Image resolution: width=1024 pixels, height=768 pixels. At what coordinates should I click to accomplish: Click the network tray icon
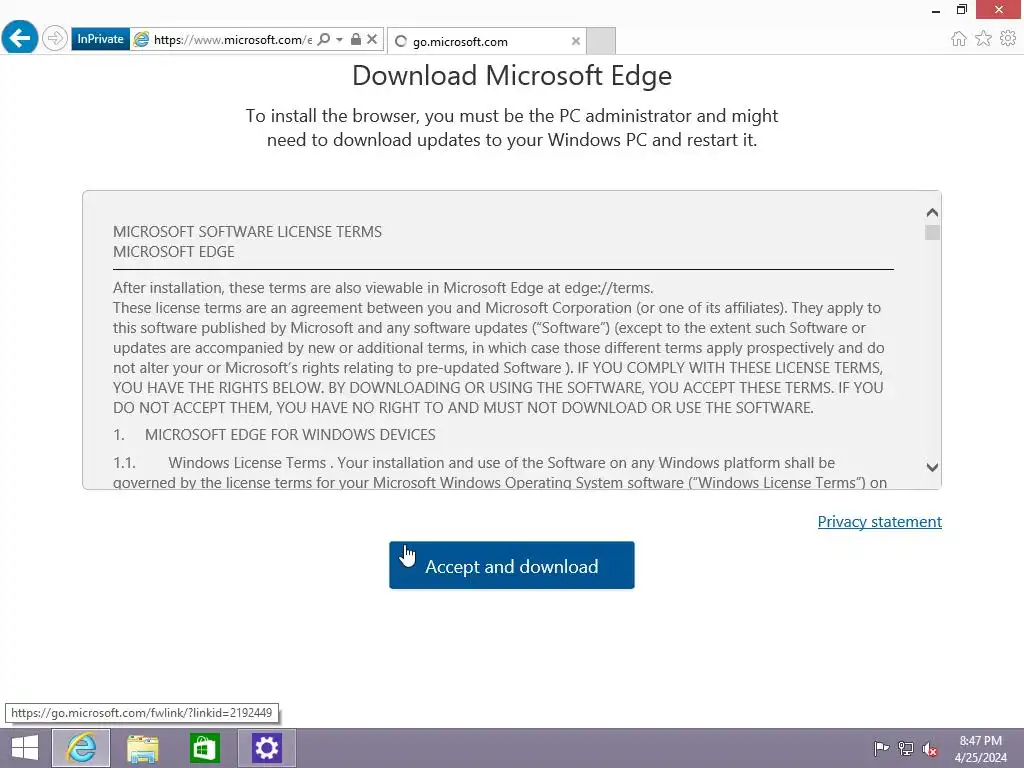(906, 748)
